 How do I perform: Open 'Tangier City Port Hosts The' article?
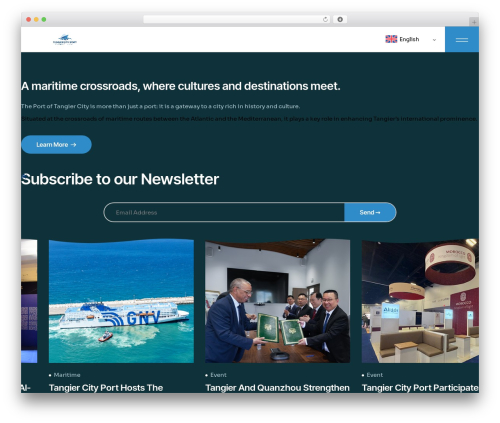click(106, 388)
